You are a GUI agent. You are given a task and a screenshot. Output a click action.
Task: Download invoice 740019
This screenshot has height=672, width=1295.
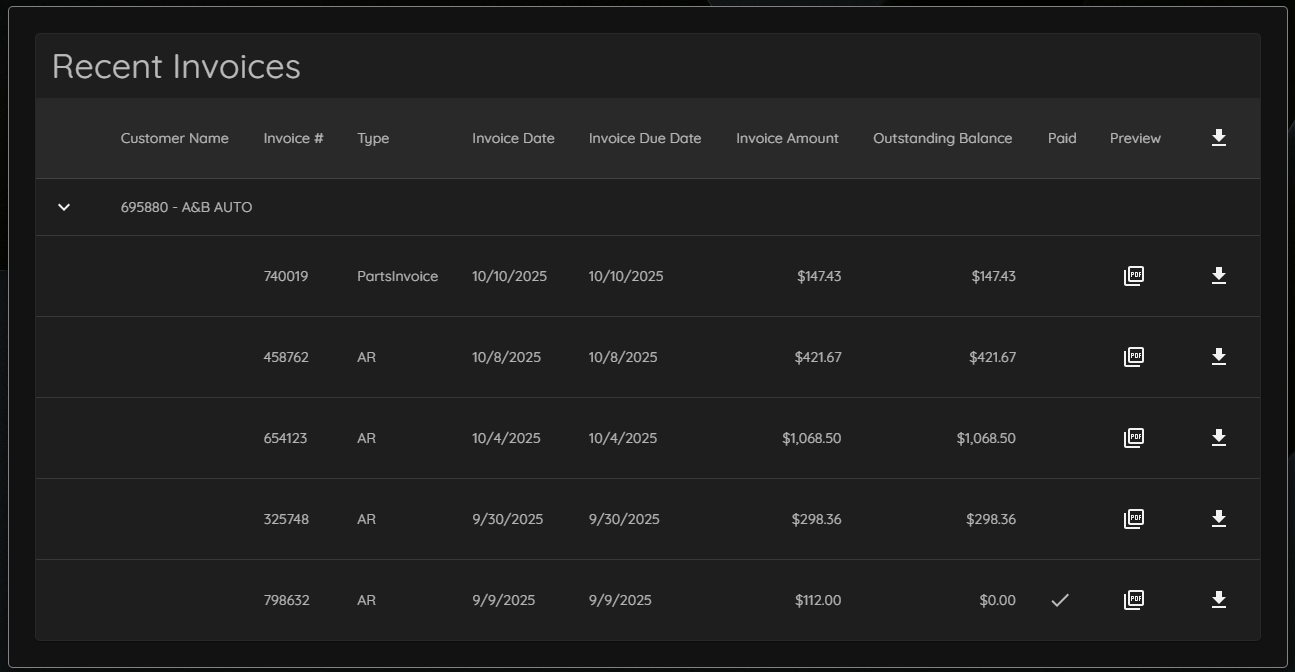tap(1218, 276)
